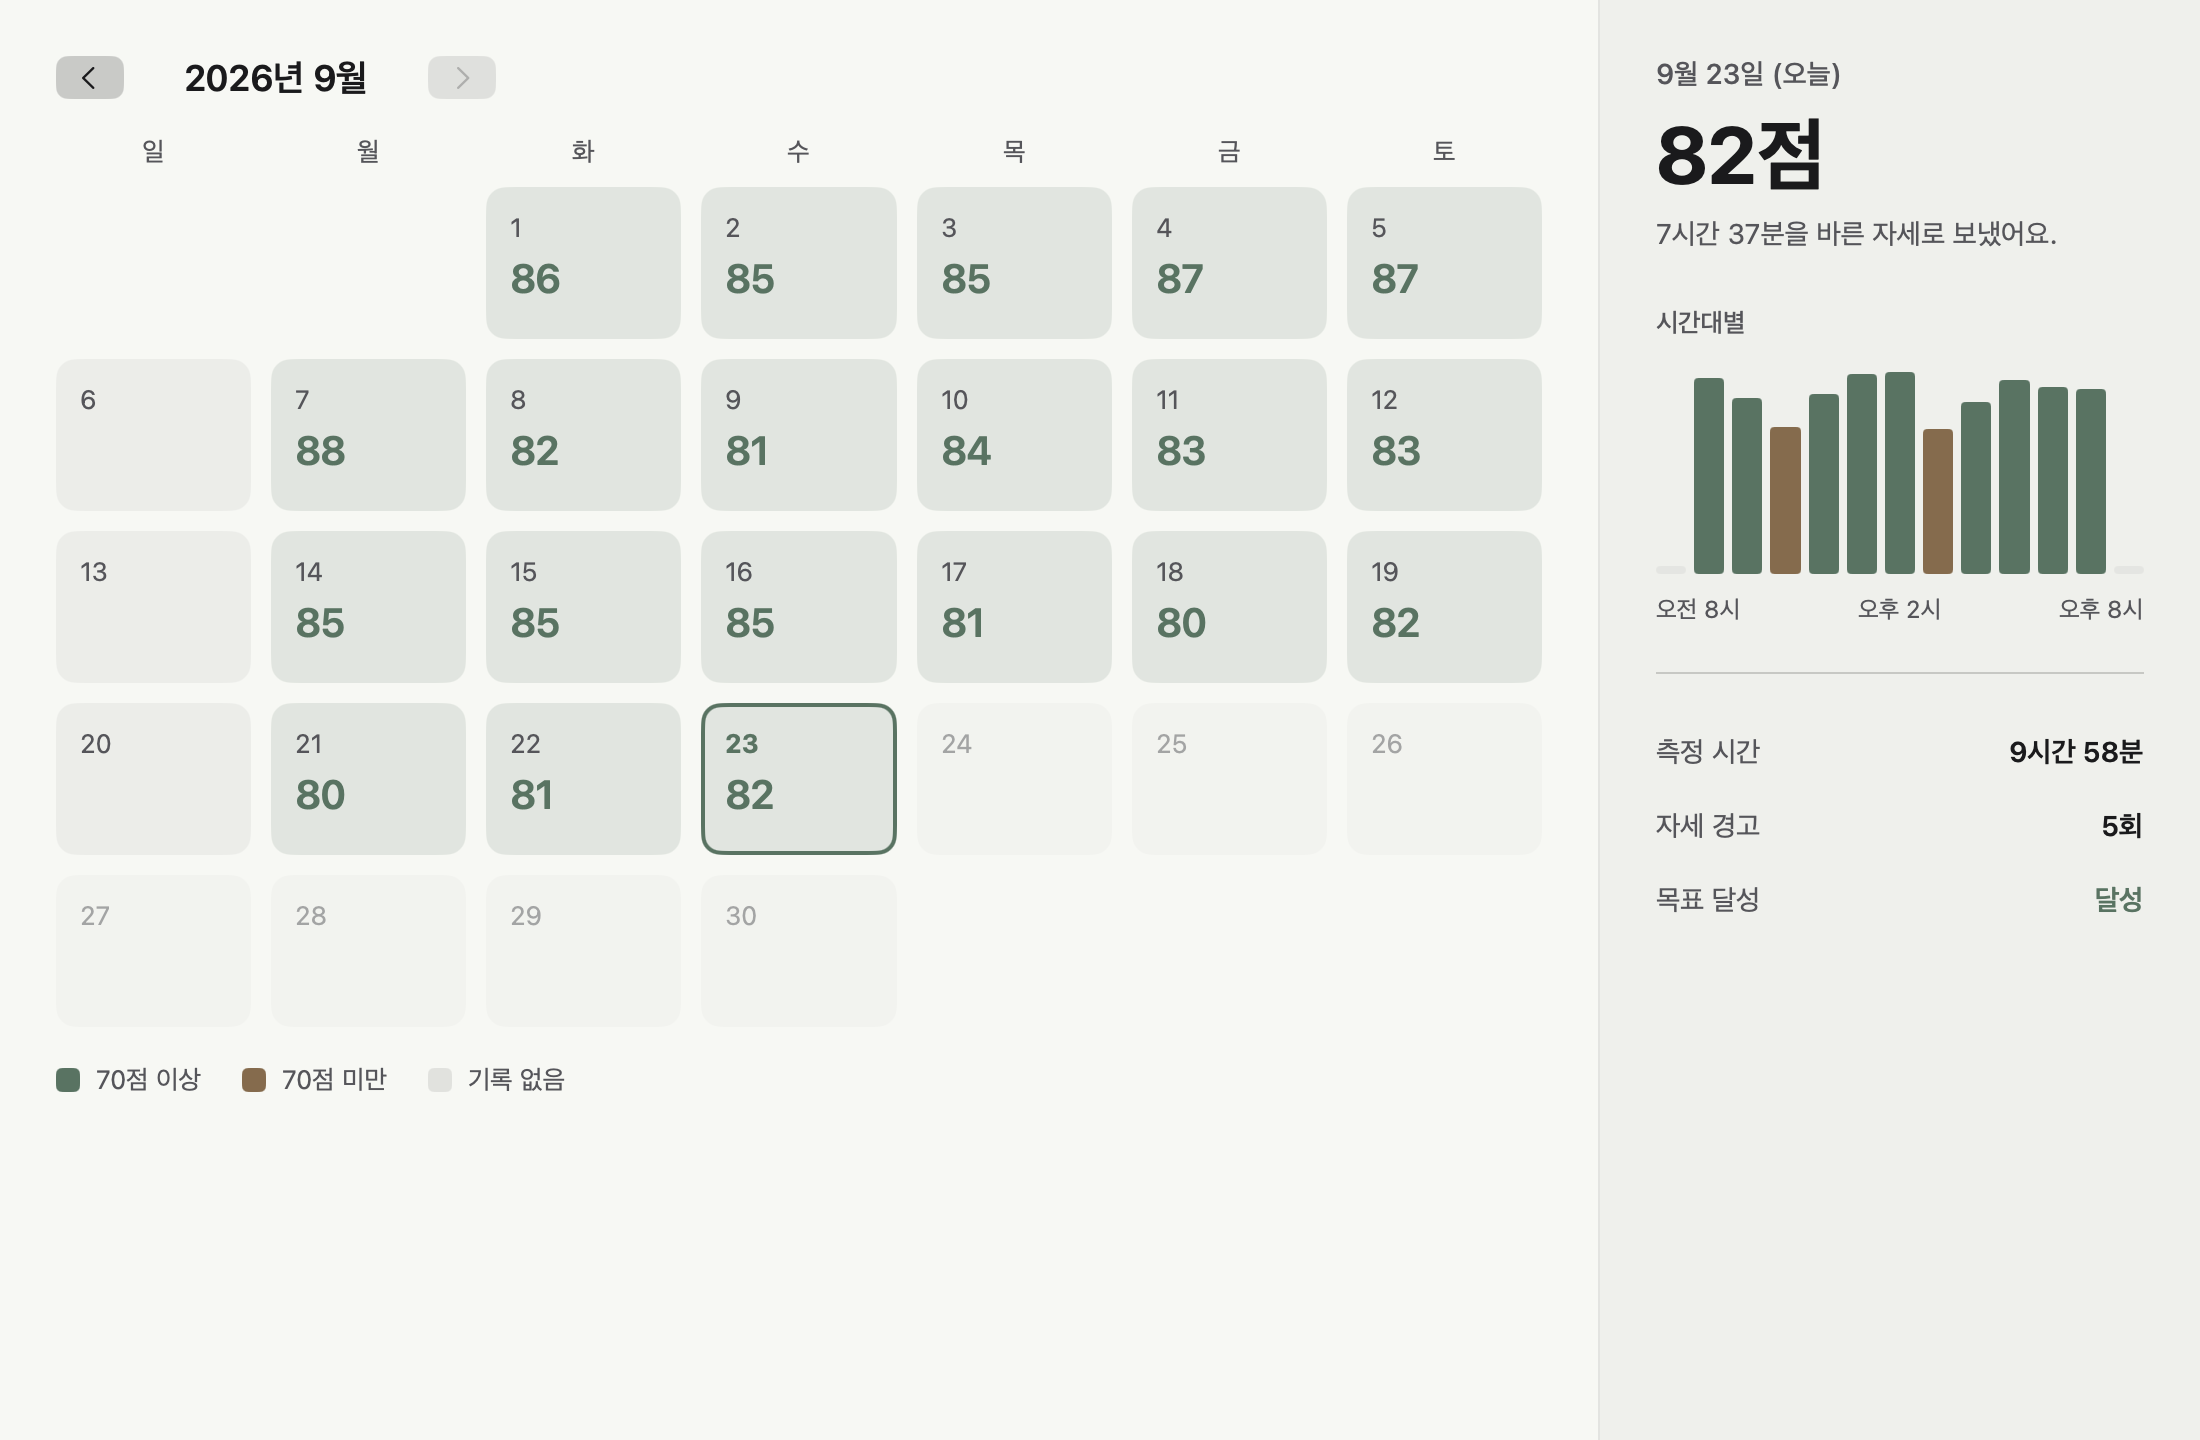Choose day 16 with score 85
Viewport: 2200px width, 1440px height.
click(799, 607)
